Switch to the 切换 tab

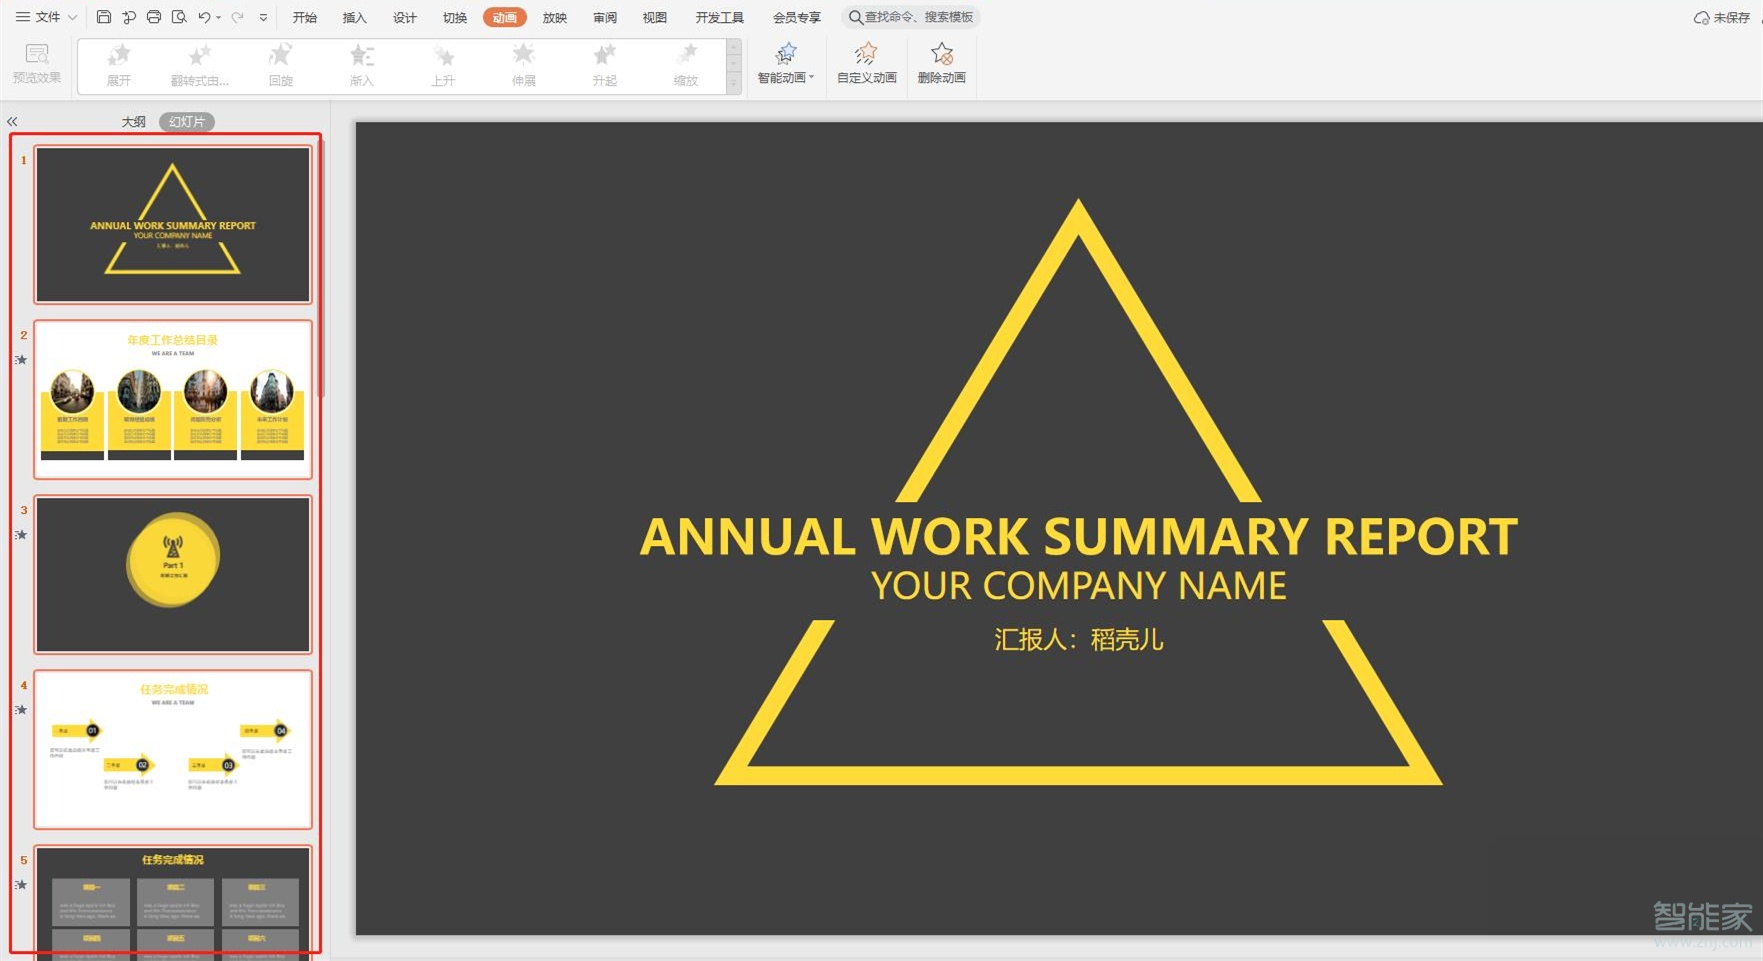(x=455, y=17)
